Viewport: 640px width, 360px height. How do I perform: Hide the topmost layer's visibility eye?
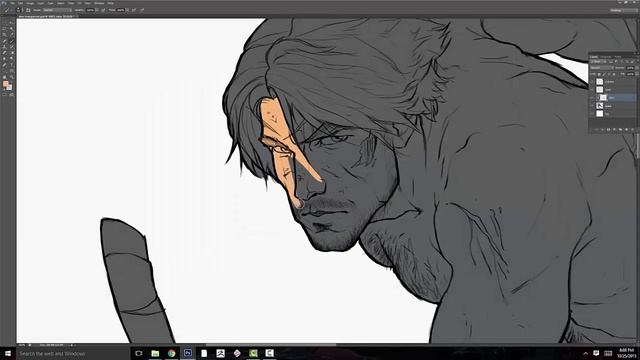[x=591, y=82]
